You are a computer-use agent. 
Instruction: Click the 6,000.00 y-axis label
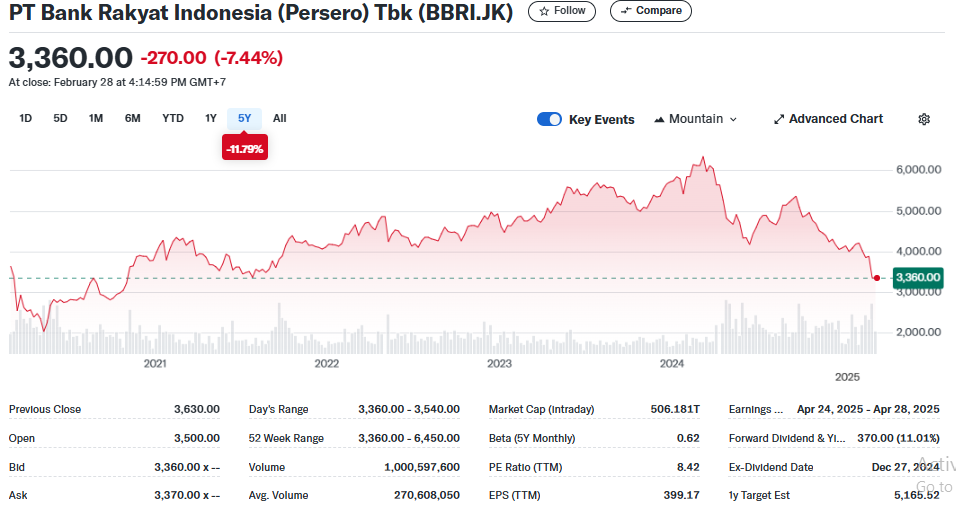(x=919, y=169)
